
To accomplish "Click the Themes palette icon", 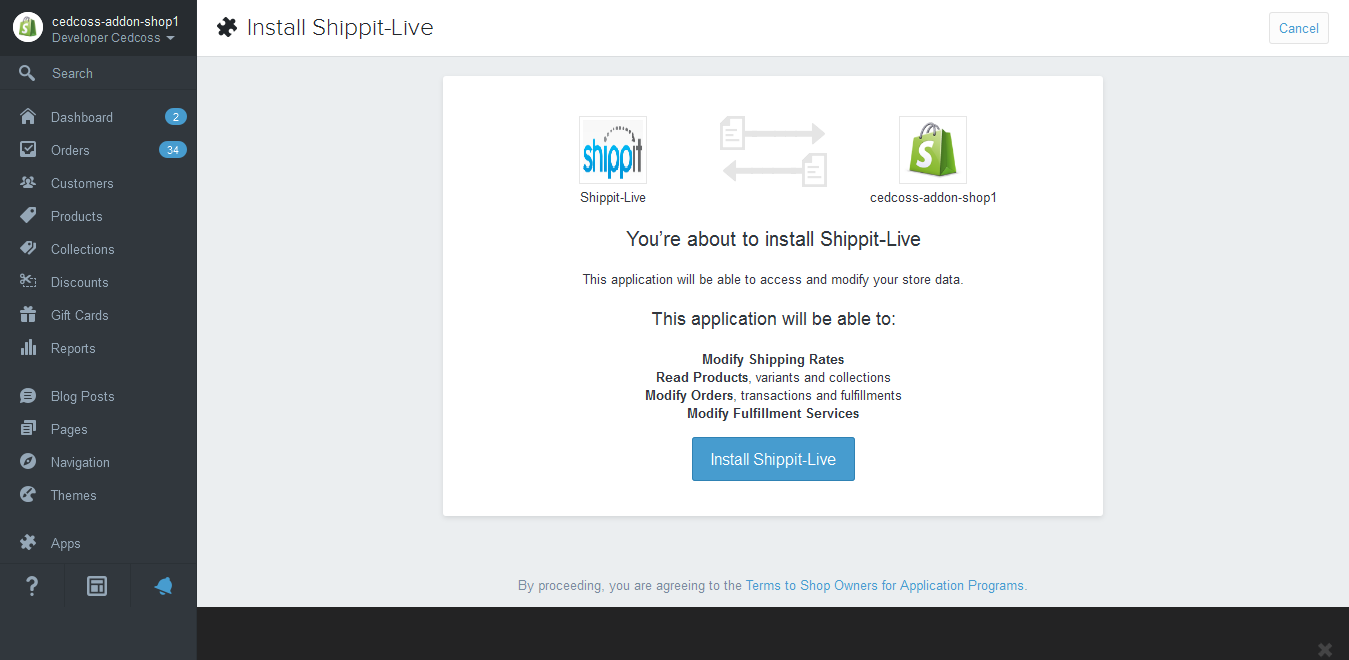I will tap(28, 495).
